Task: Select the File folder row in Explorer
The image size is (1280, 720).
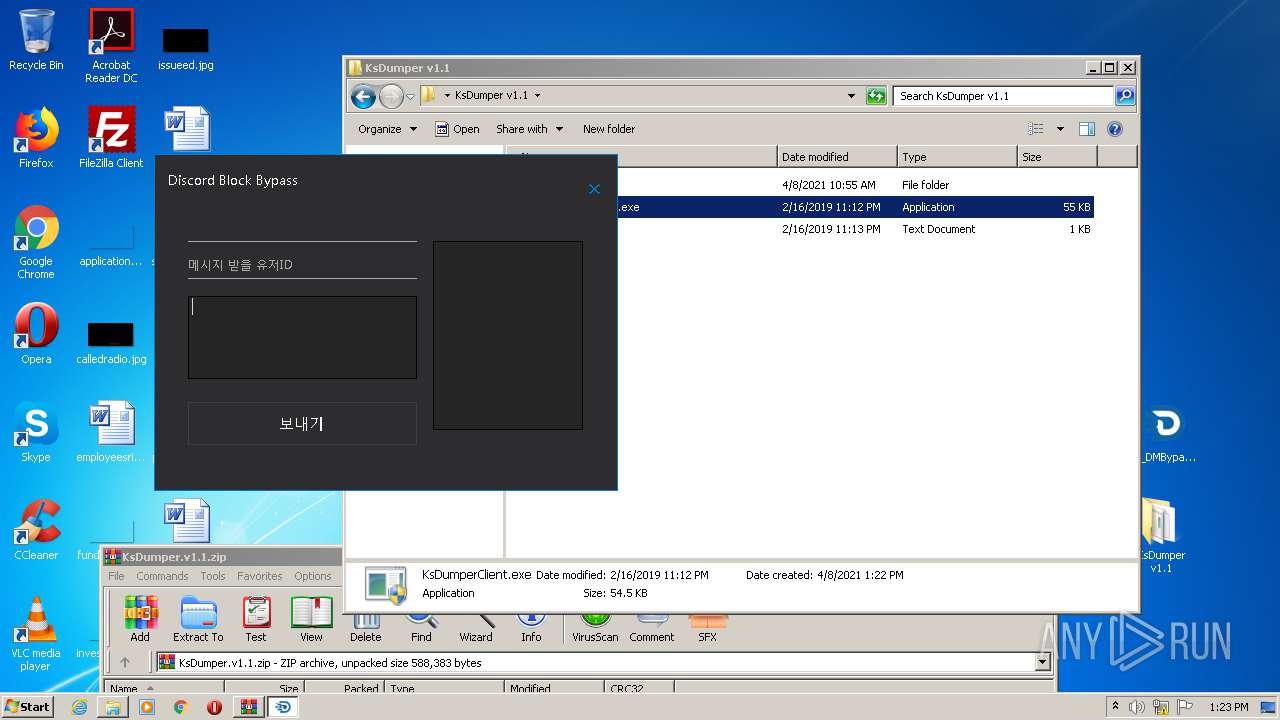Action: pyautogui.click(x=800, y=185)
